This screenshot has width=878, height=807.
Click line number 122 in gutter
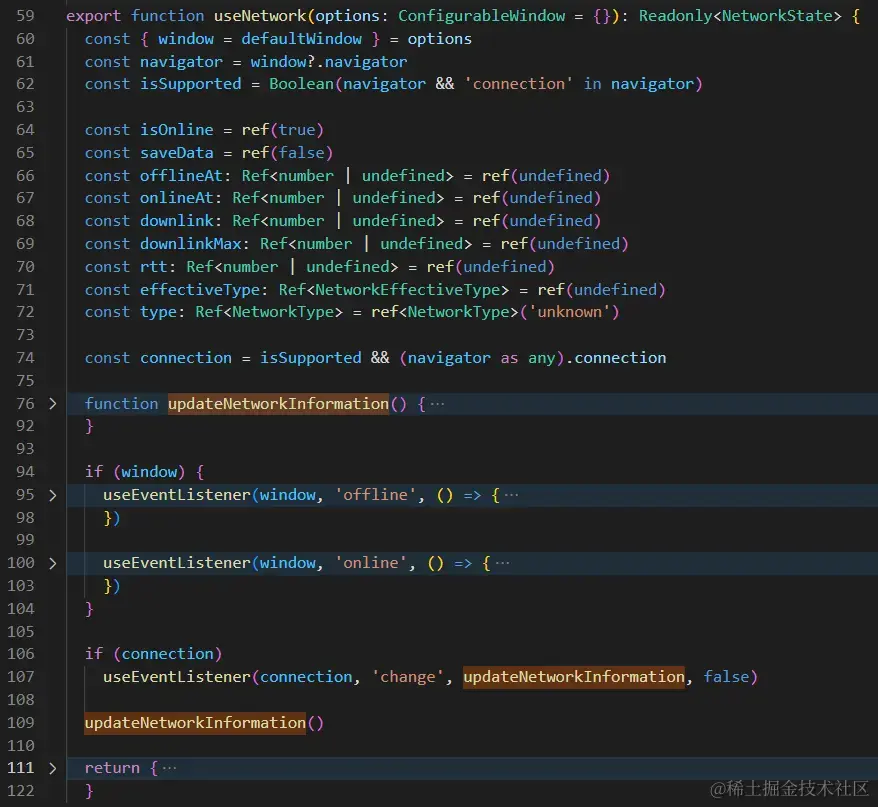coord(21,791)
